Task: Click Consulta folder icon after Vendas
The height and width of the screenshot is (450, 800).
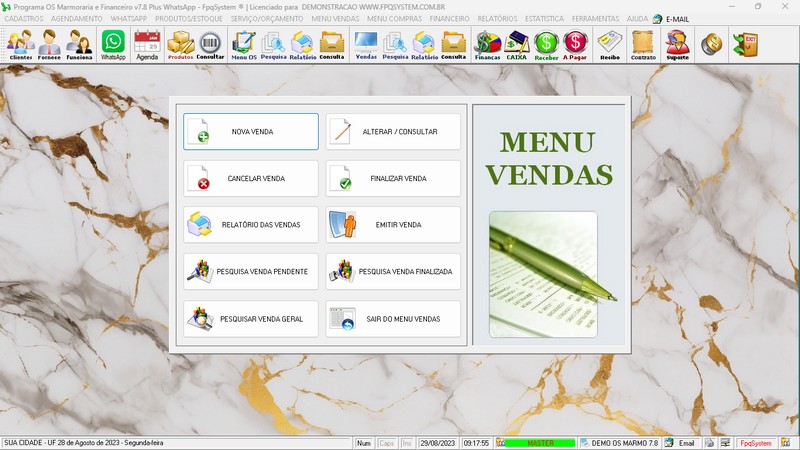Action: click(x=454, y=45)
